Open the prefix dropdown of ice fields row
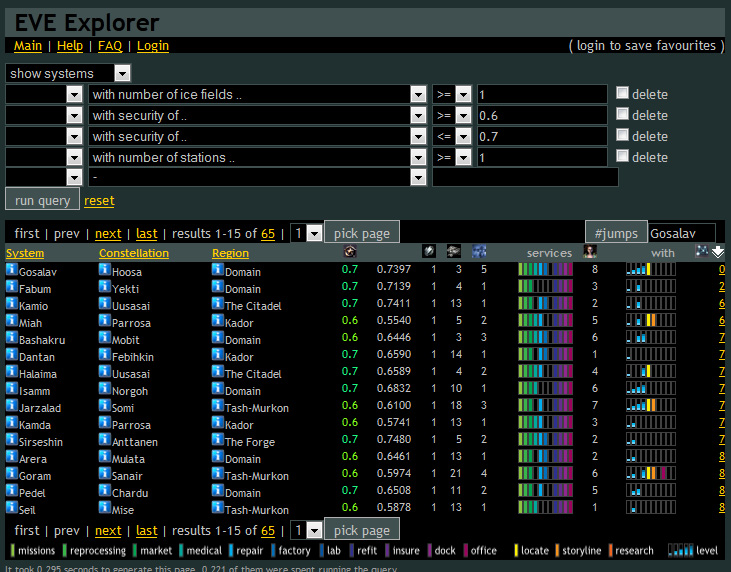Viewport: 731px width, 572px height. coord(44,94)
